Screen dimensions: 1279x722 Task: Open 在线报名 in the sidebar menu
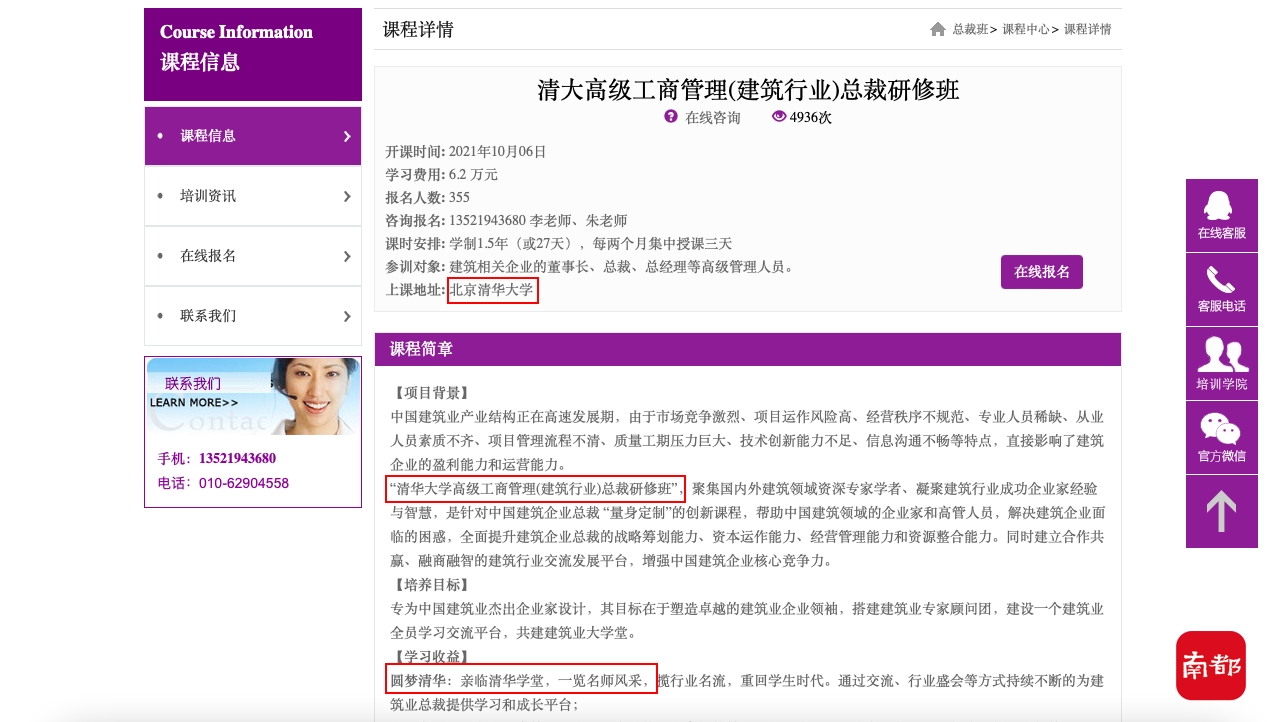pos(253,256)
